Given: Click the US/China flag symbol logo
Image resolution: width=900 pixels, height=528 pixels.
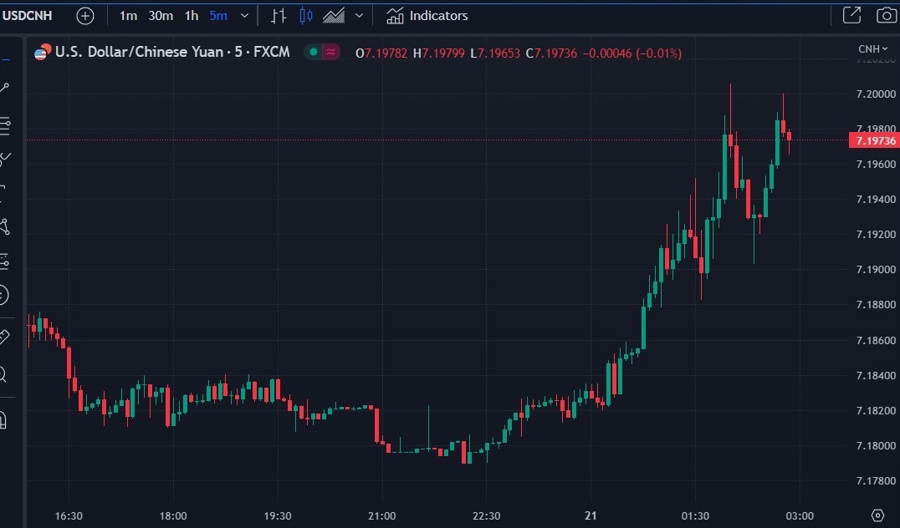Looking at the screenshot, I should [42, 52].
